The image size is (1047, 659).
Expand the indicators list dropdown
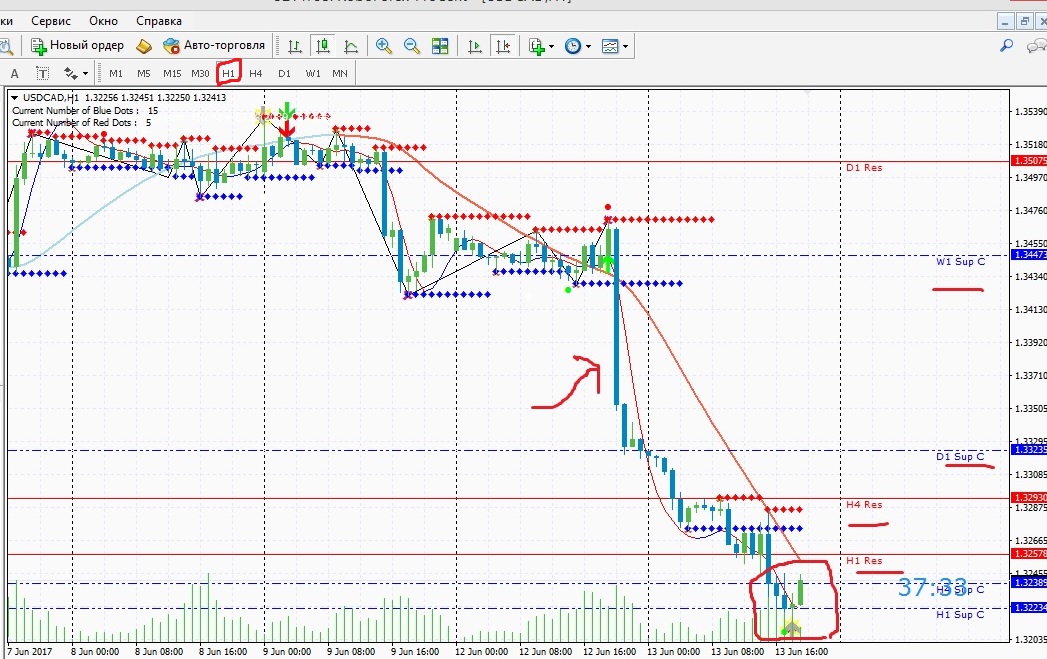pos(542,46)
